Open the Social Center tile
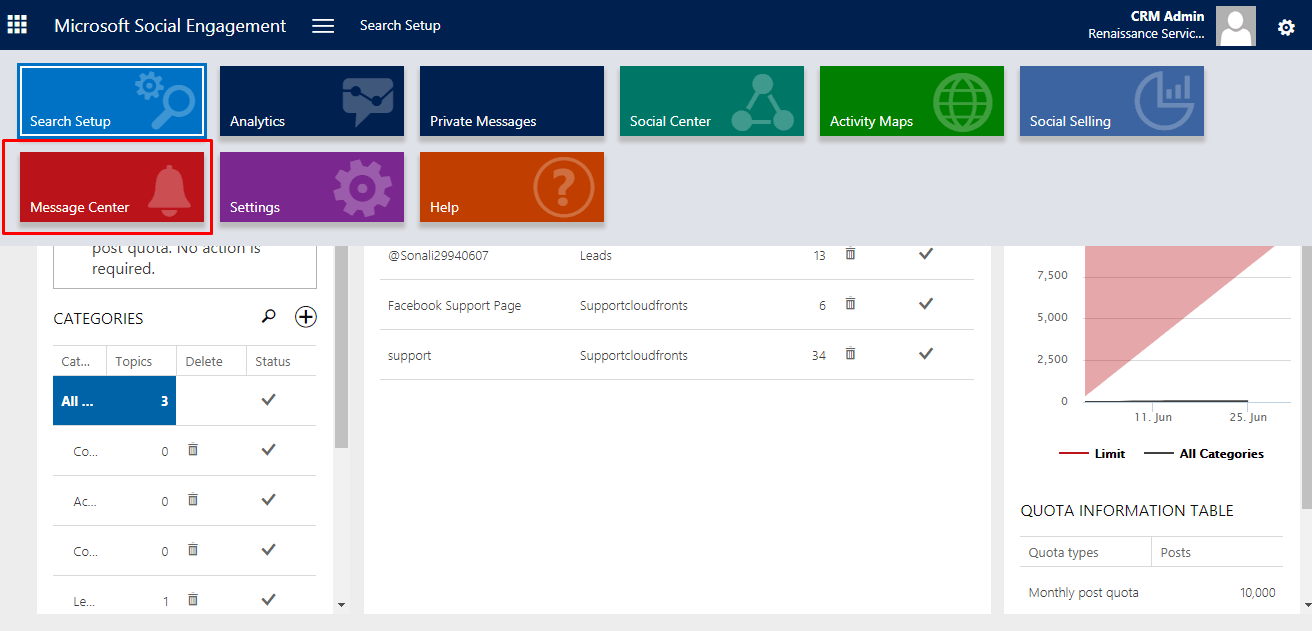The height and width of the screenshot is (631, 1312). click(x=712, y=101)
